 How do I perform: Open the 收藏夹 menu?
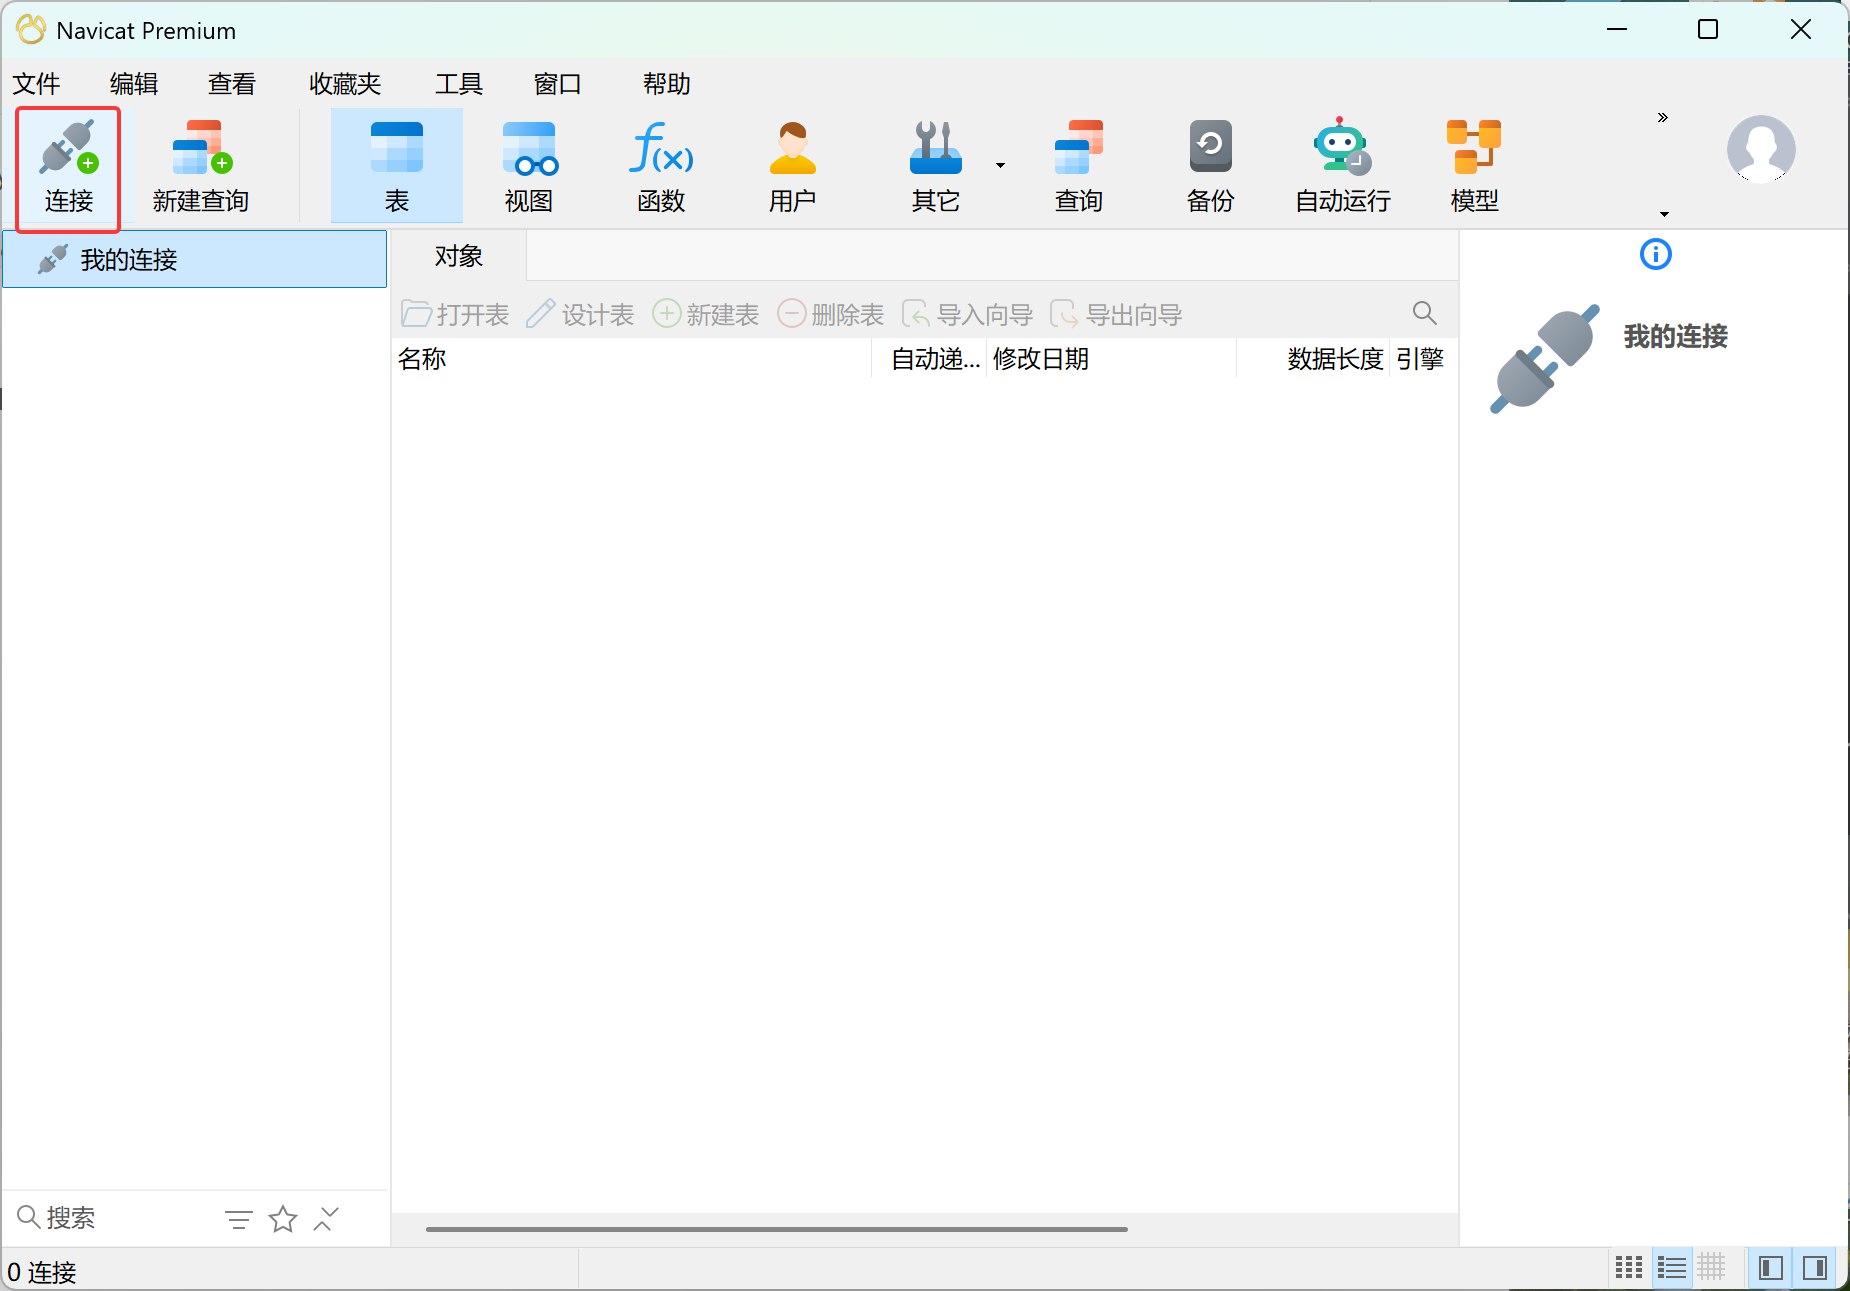pos(345,84)
